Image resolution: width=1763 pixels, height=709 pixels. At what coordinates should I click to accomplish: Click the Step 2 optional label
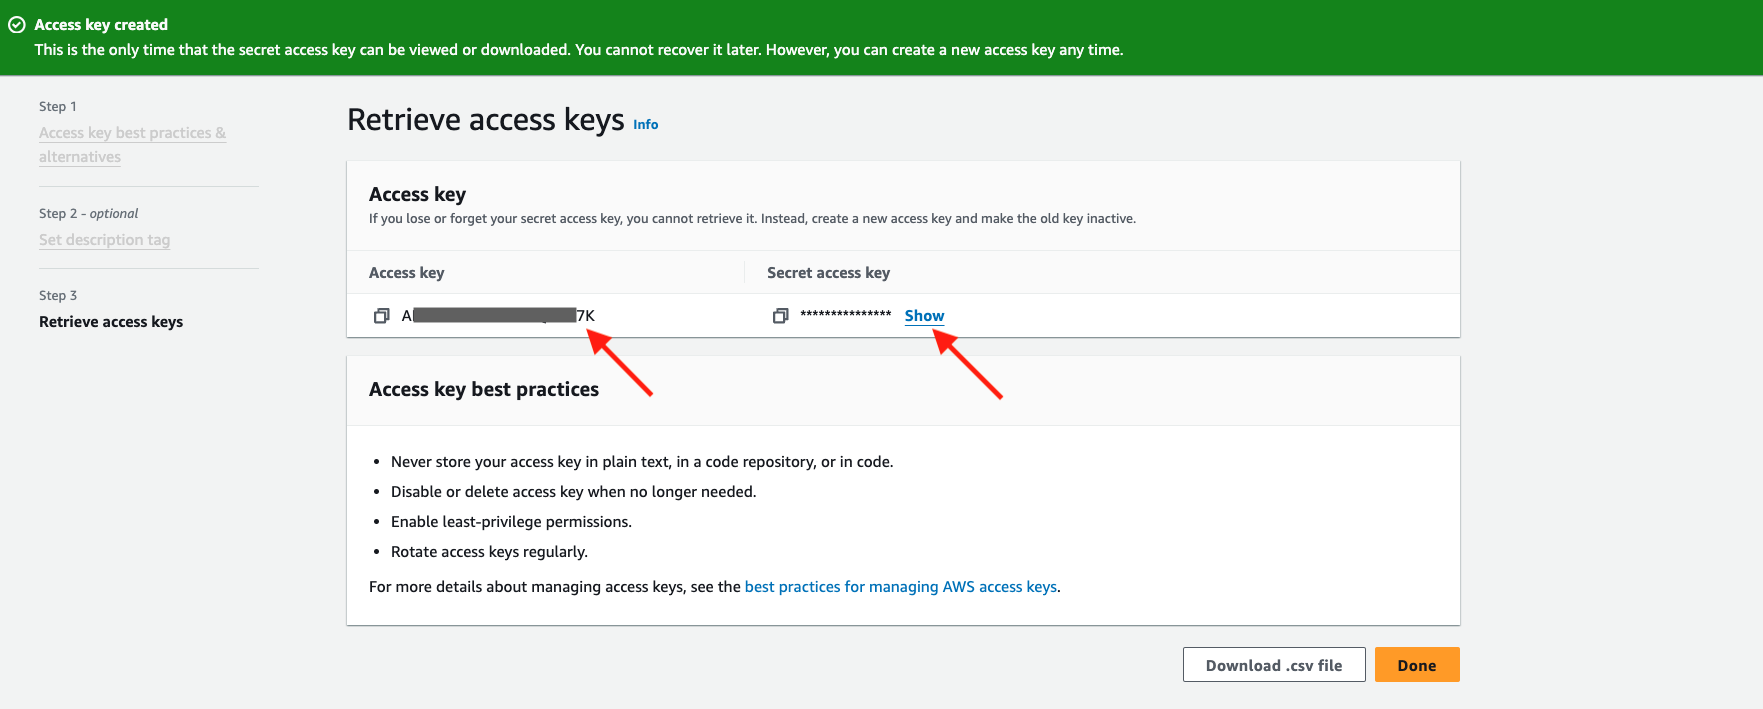88,214
